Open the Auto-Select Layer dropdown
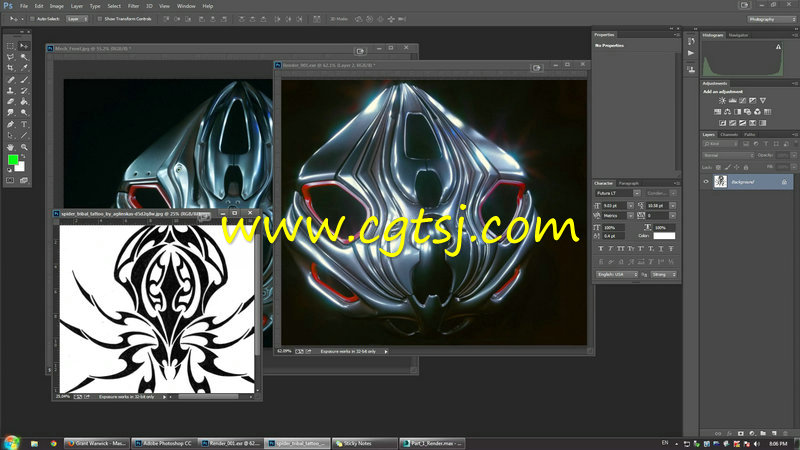Image resolution: width=800 pixels, height=450 pixels. (x=78, y=19)
